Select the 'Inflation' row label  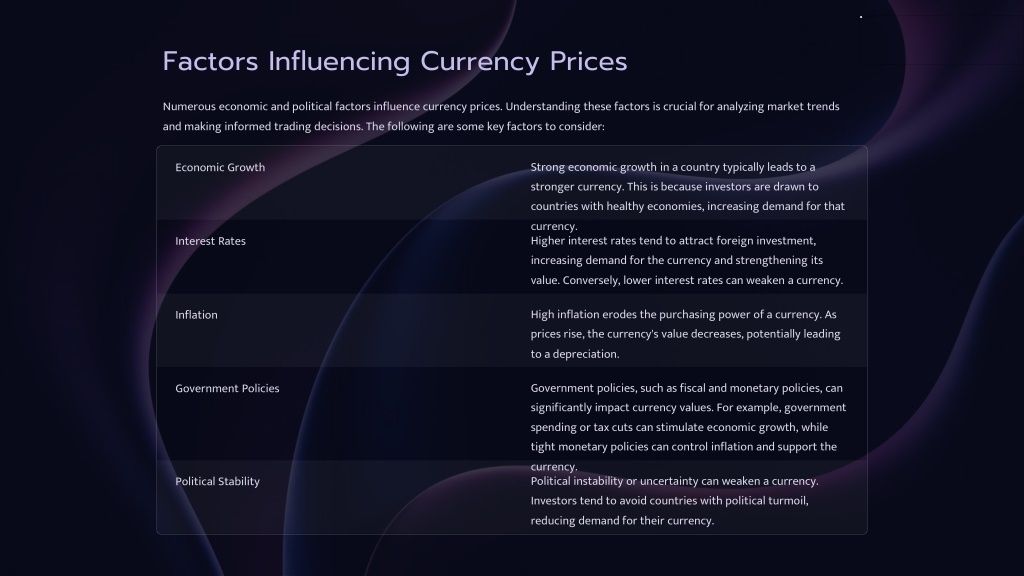196,315
